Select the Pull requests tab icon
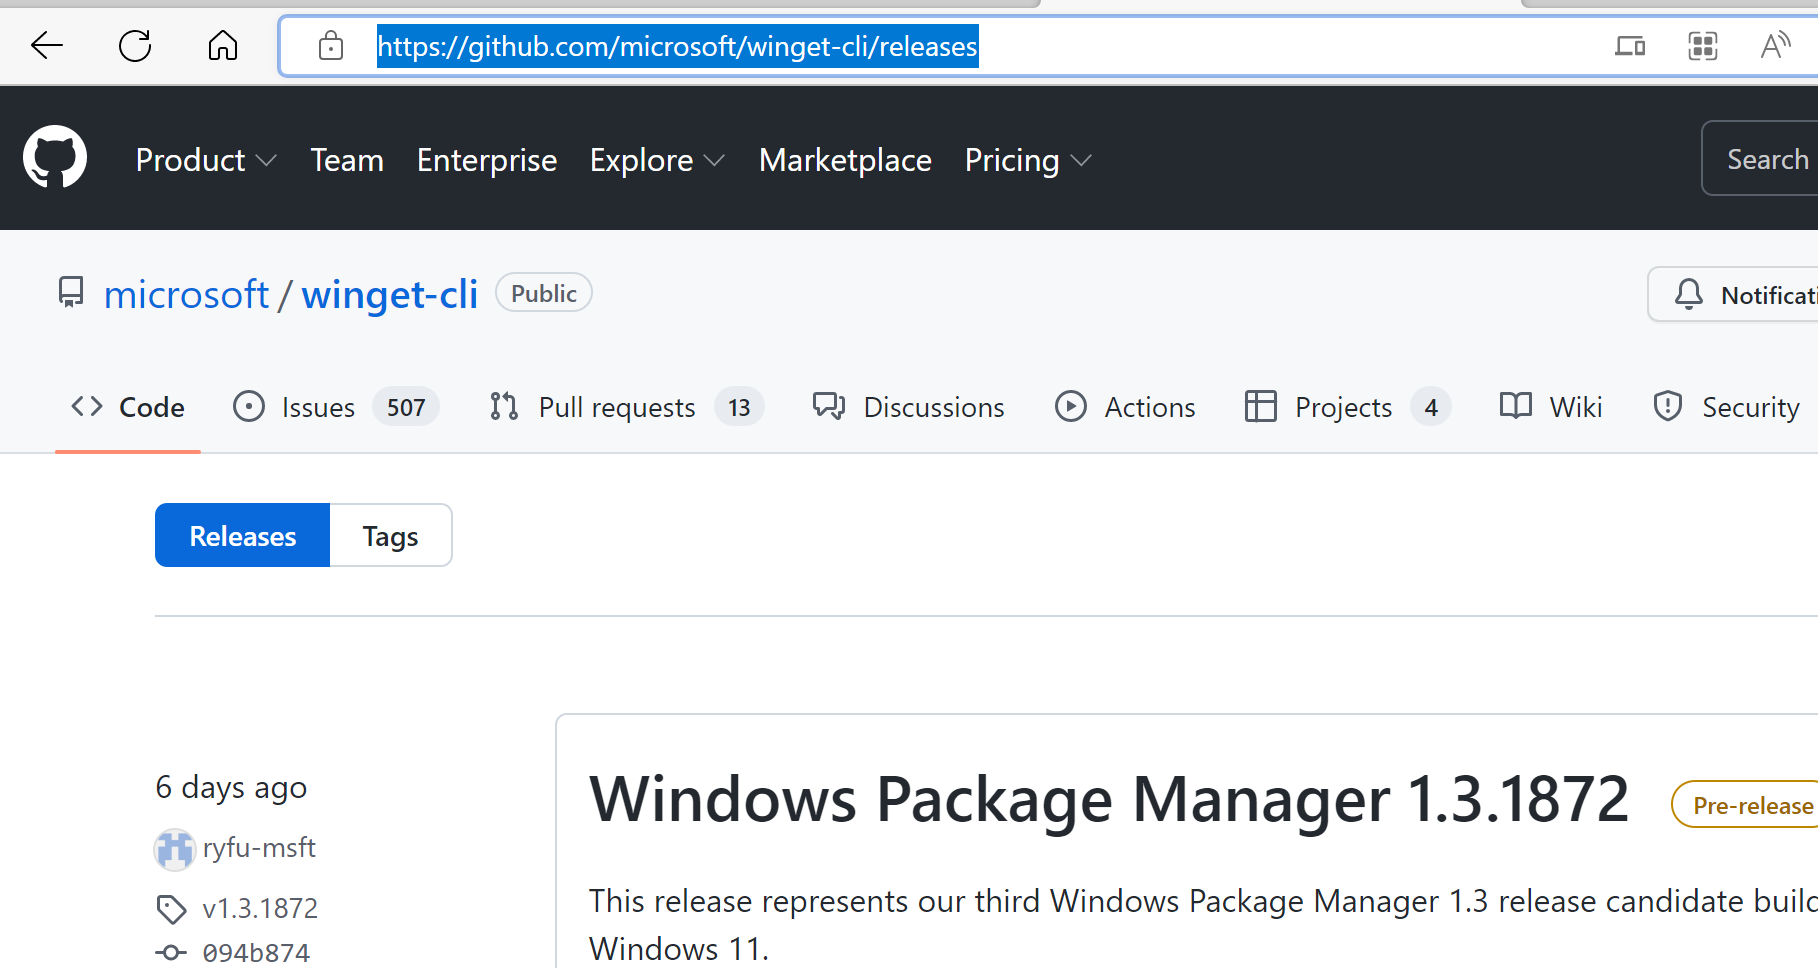Viewport: 1818px width, 968px height. [x=503, y=406]
